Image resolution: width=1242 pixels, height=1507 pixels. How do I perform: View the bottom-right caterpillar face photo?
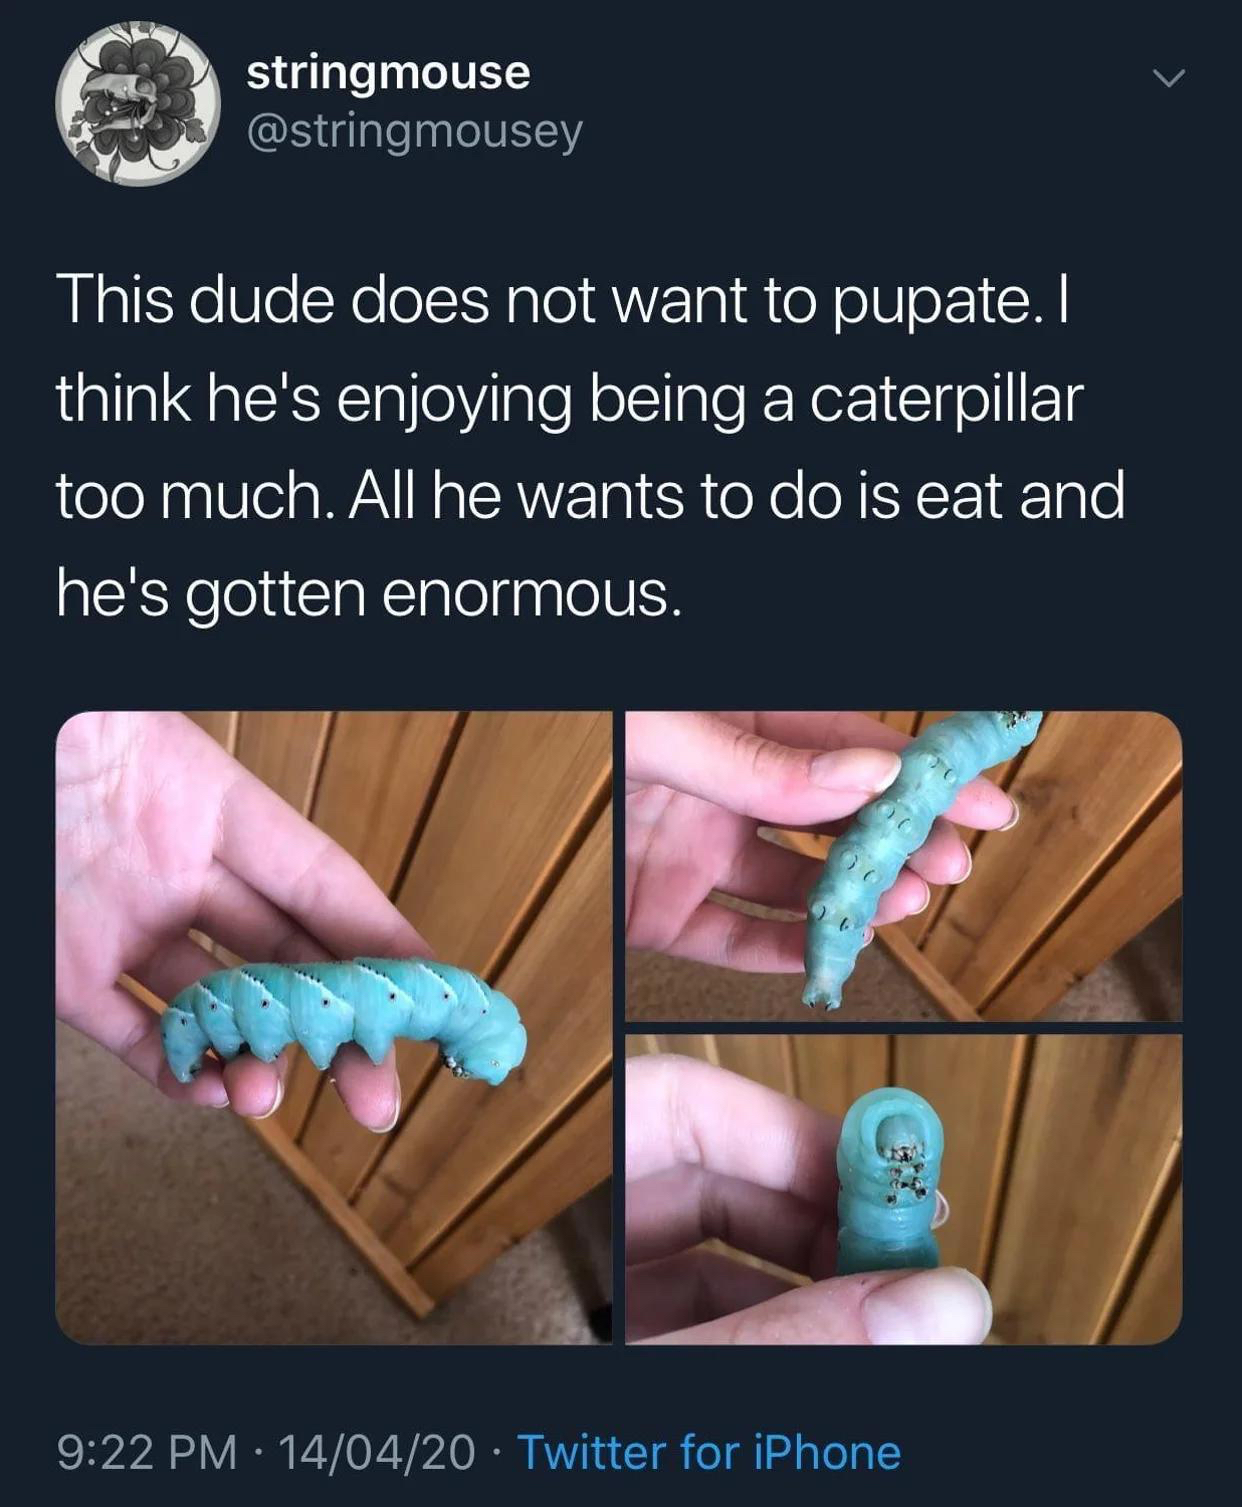tap(903, 1189)
